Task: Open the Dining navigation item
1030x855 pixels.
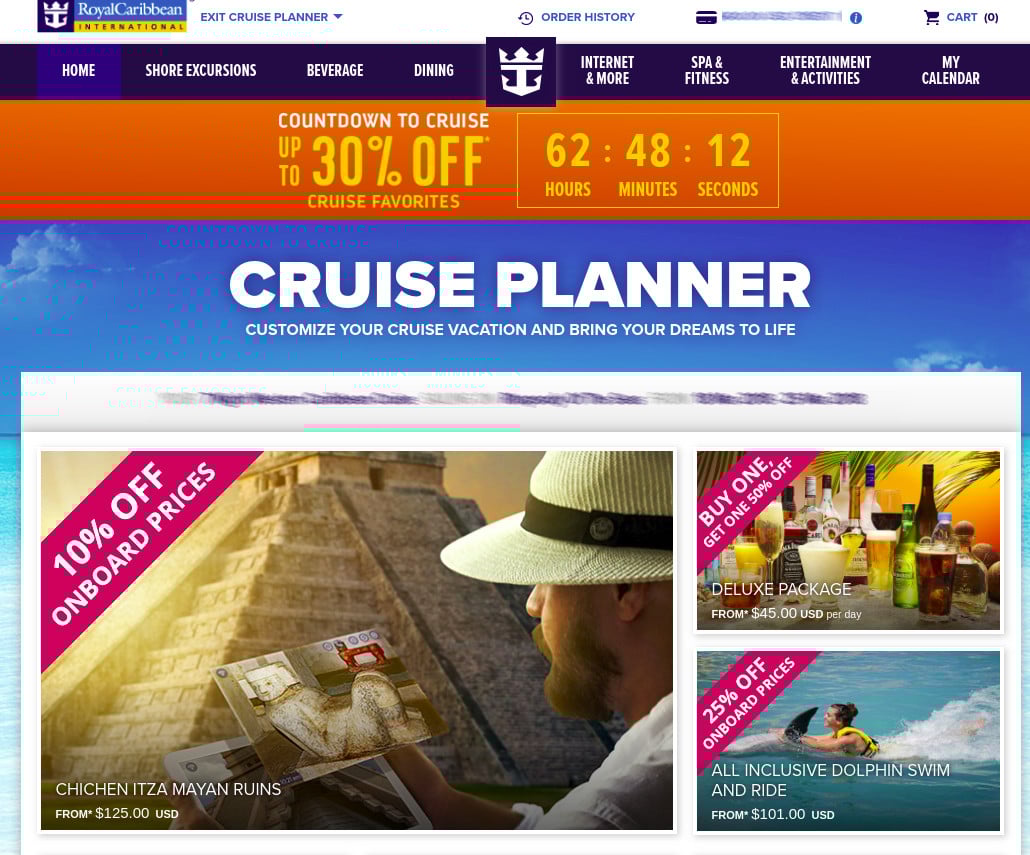Action: click(434, 71)
